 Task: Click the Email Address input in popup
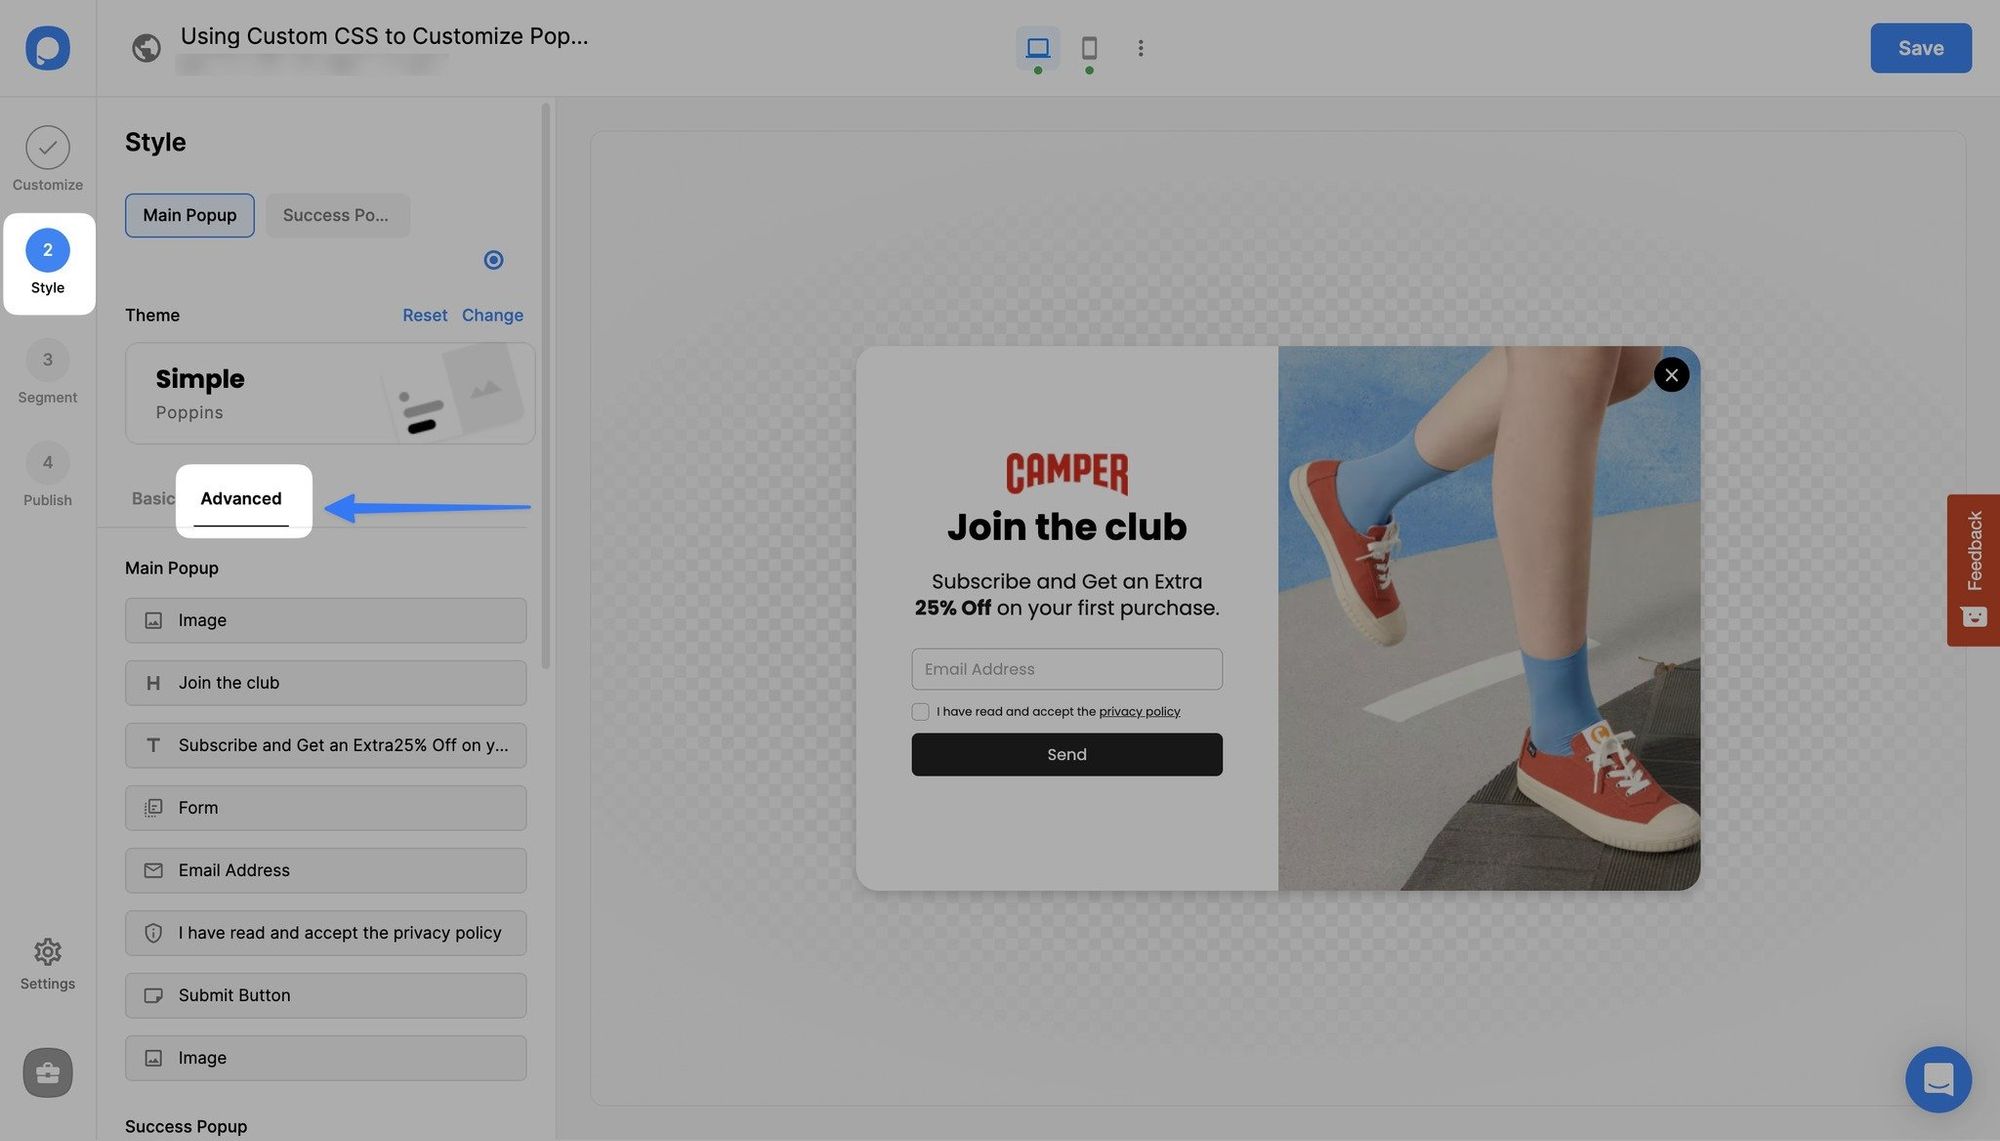[x=1066, y=669]
